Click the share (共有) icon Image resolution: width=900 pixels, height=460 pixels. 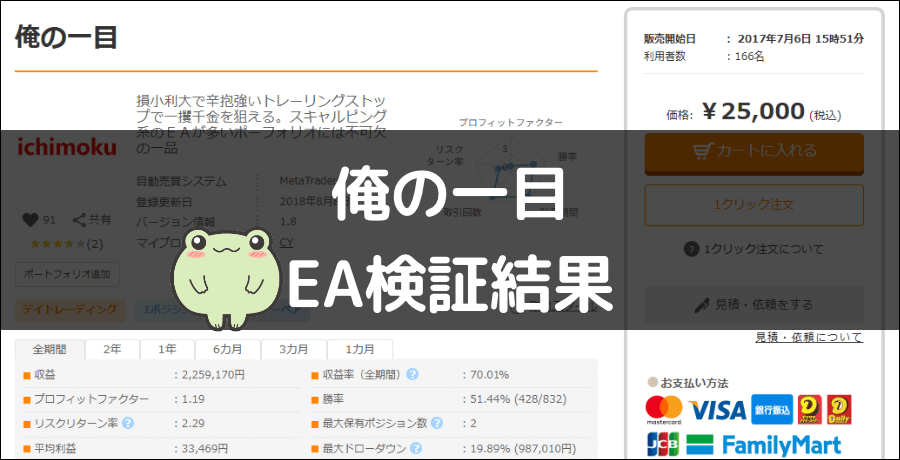pos(78,220)
